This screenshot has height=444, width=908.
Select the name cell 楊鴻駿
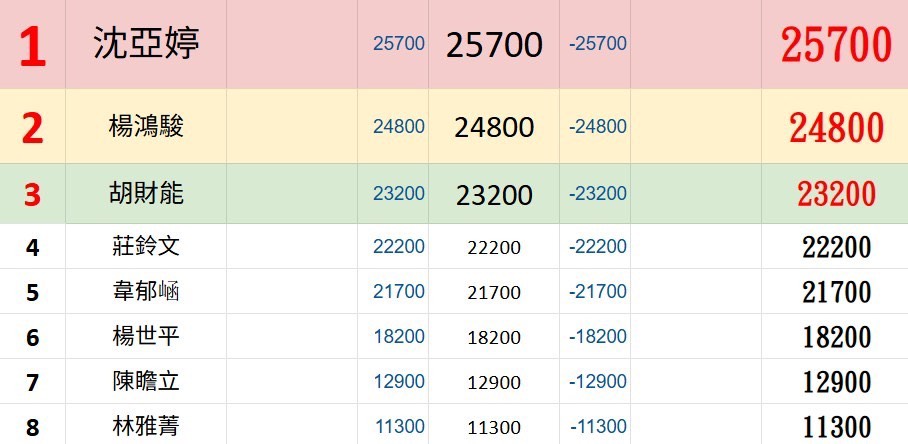146,127
